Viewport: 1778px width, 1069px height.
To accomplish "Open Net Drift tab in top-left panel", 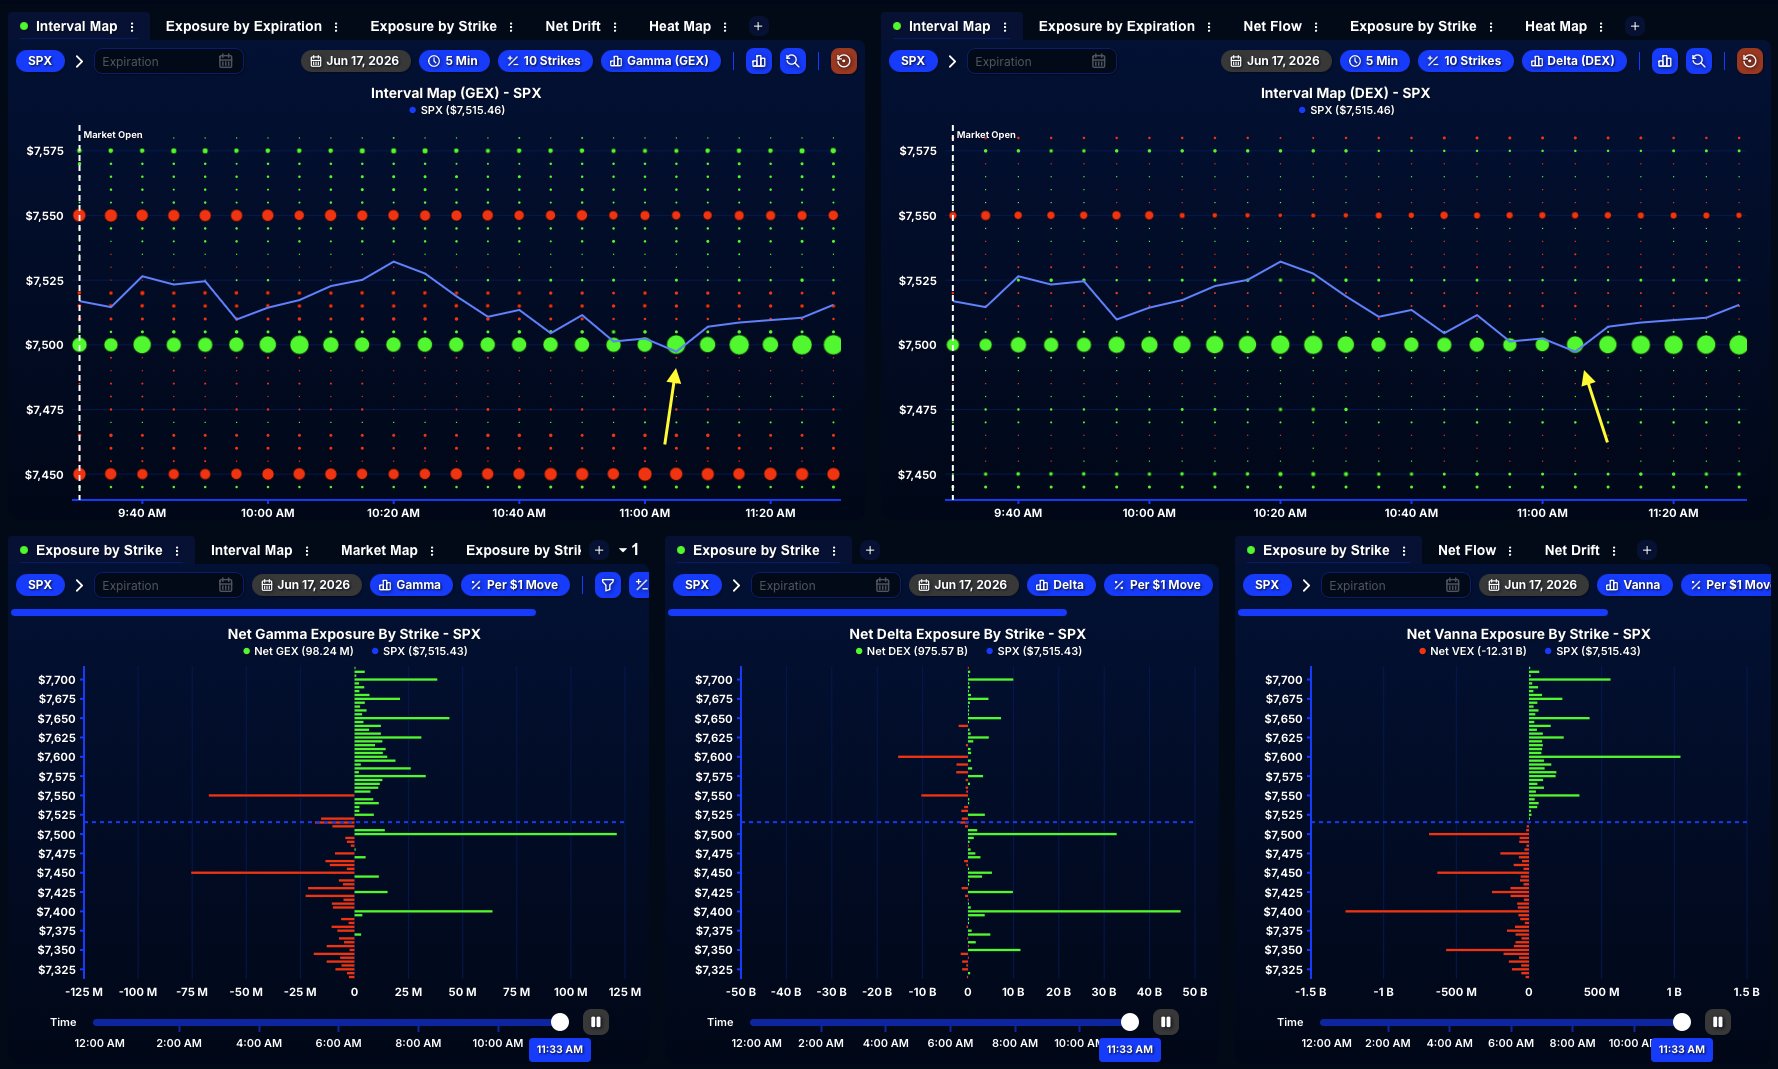I will tap(573, 26).
